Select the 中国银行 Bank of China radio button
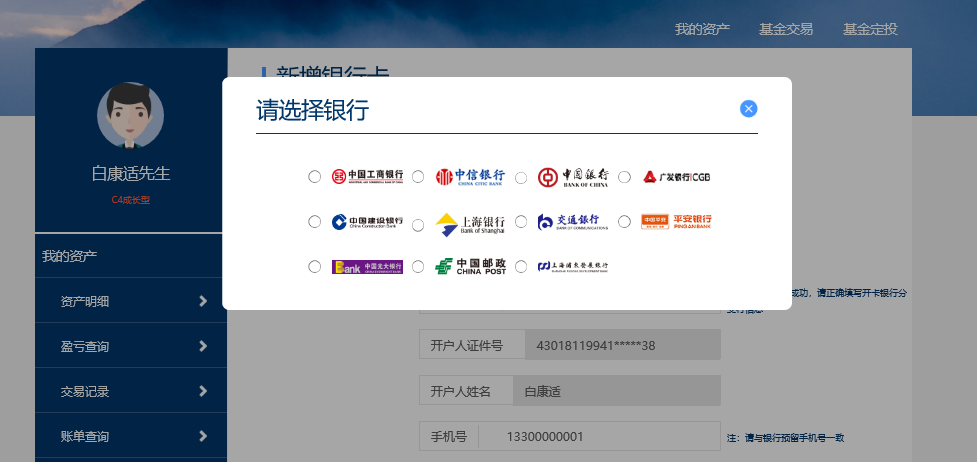 pos(521,178)
